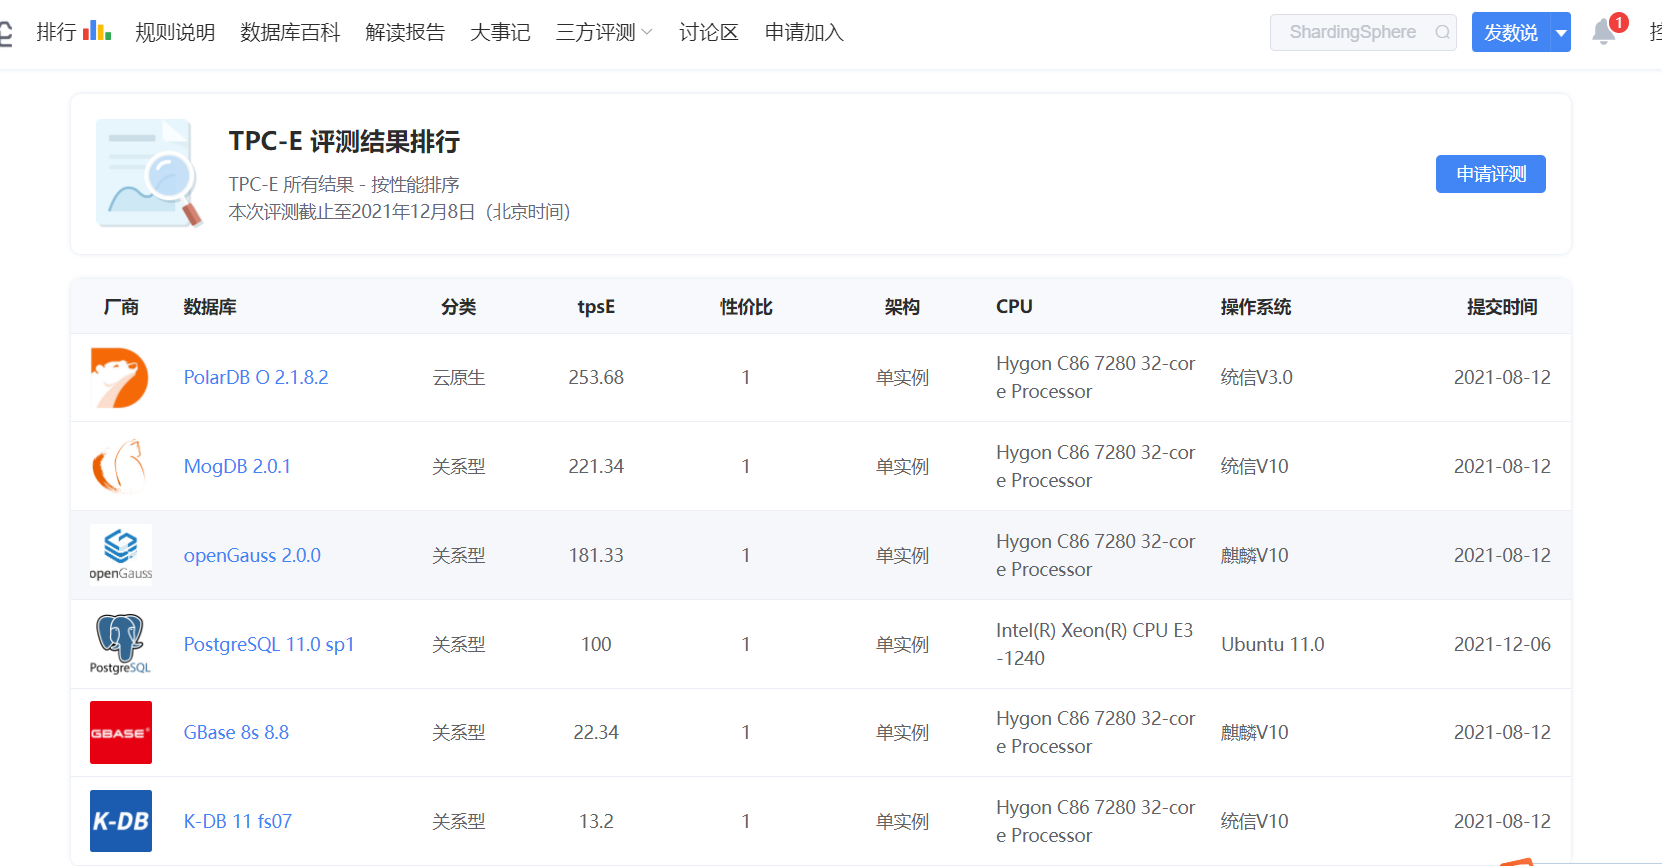Open the K-DB 11 fs07 link
The width and height of the screenshot is (1662, 866).
click(238, 821)
